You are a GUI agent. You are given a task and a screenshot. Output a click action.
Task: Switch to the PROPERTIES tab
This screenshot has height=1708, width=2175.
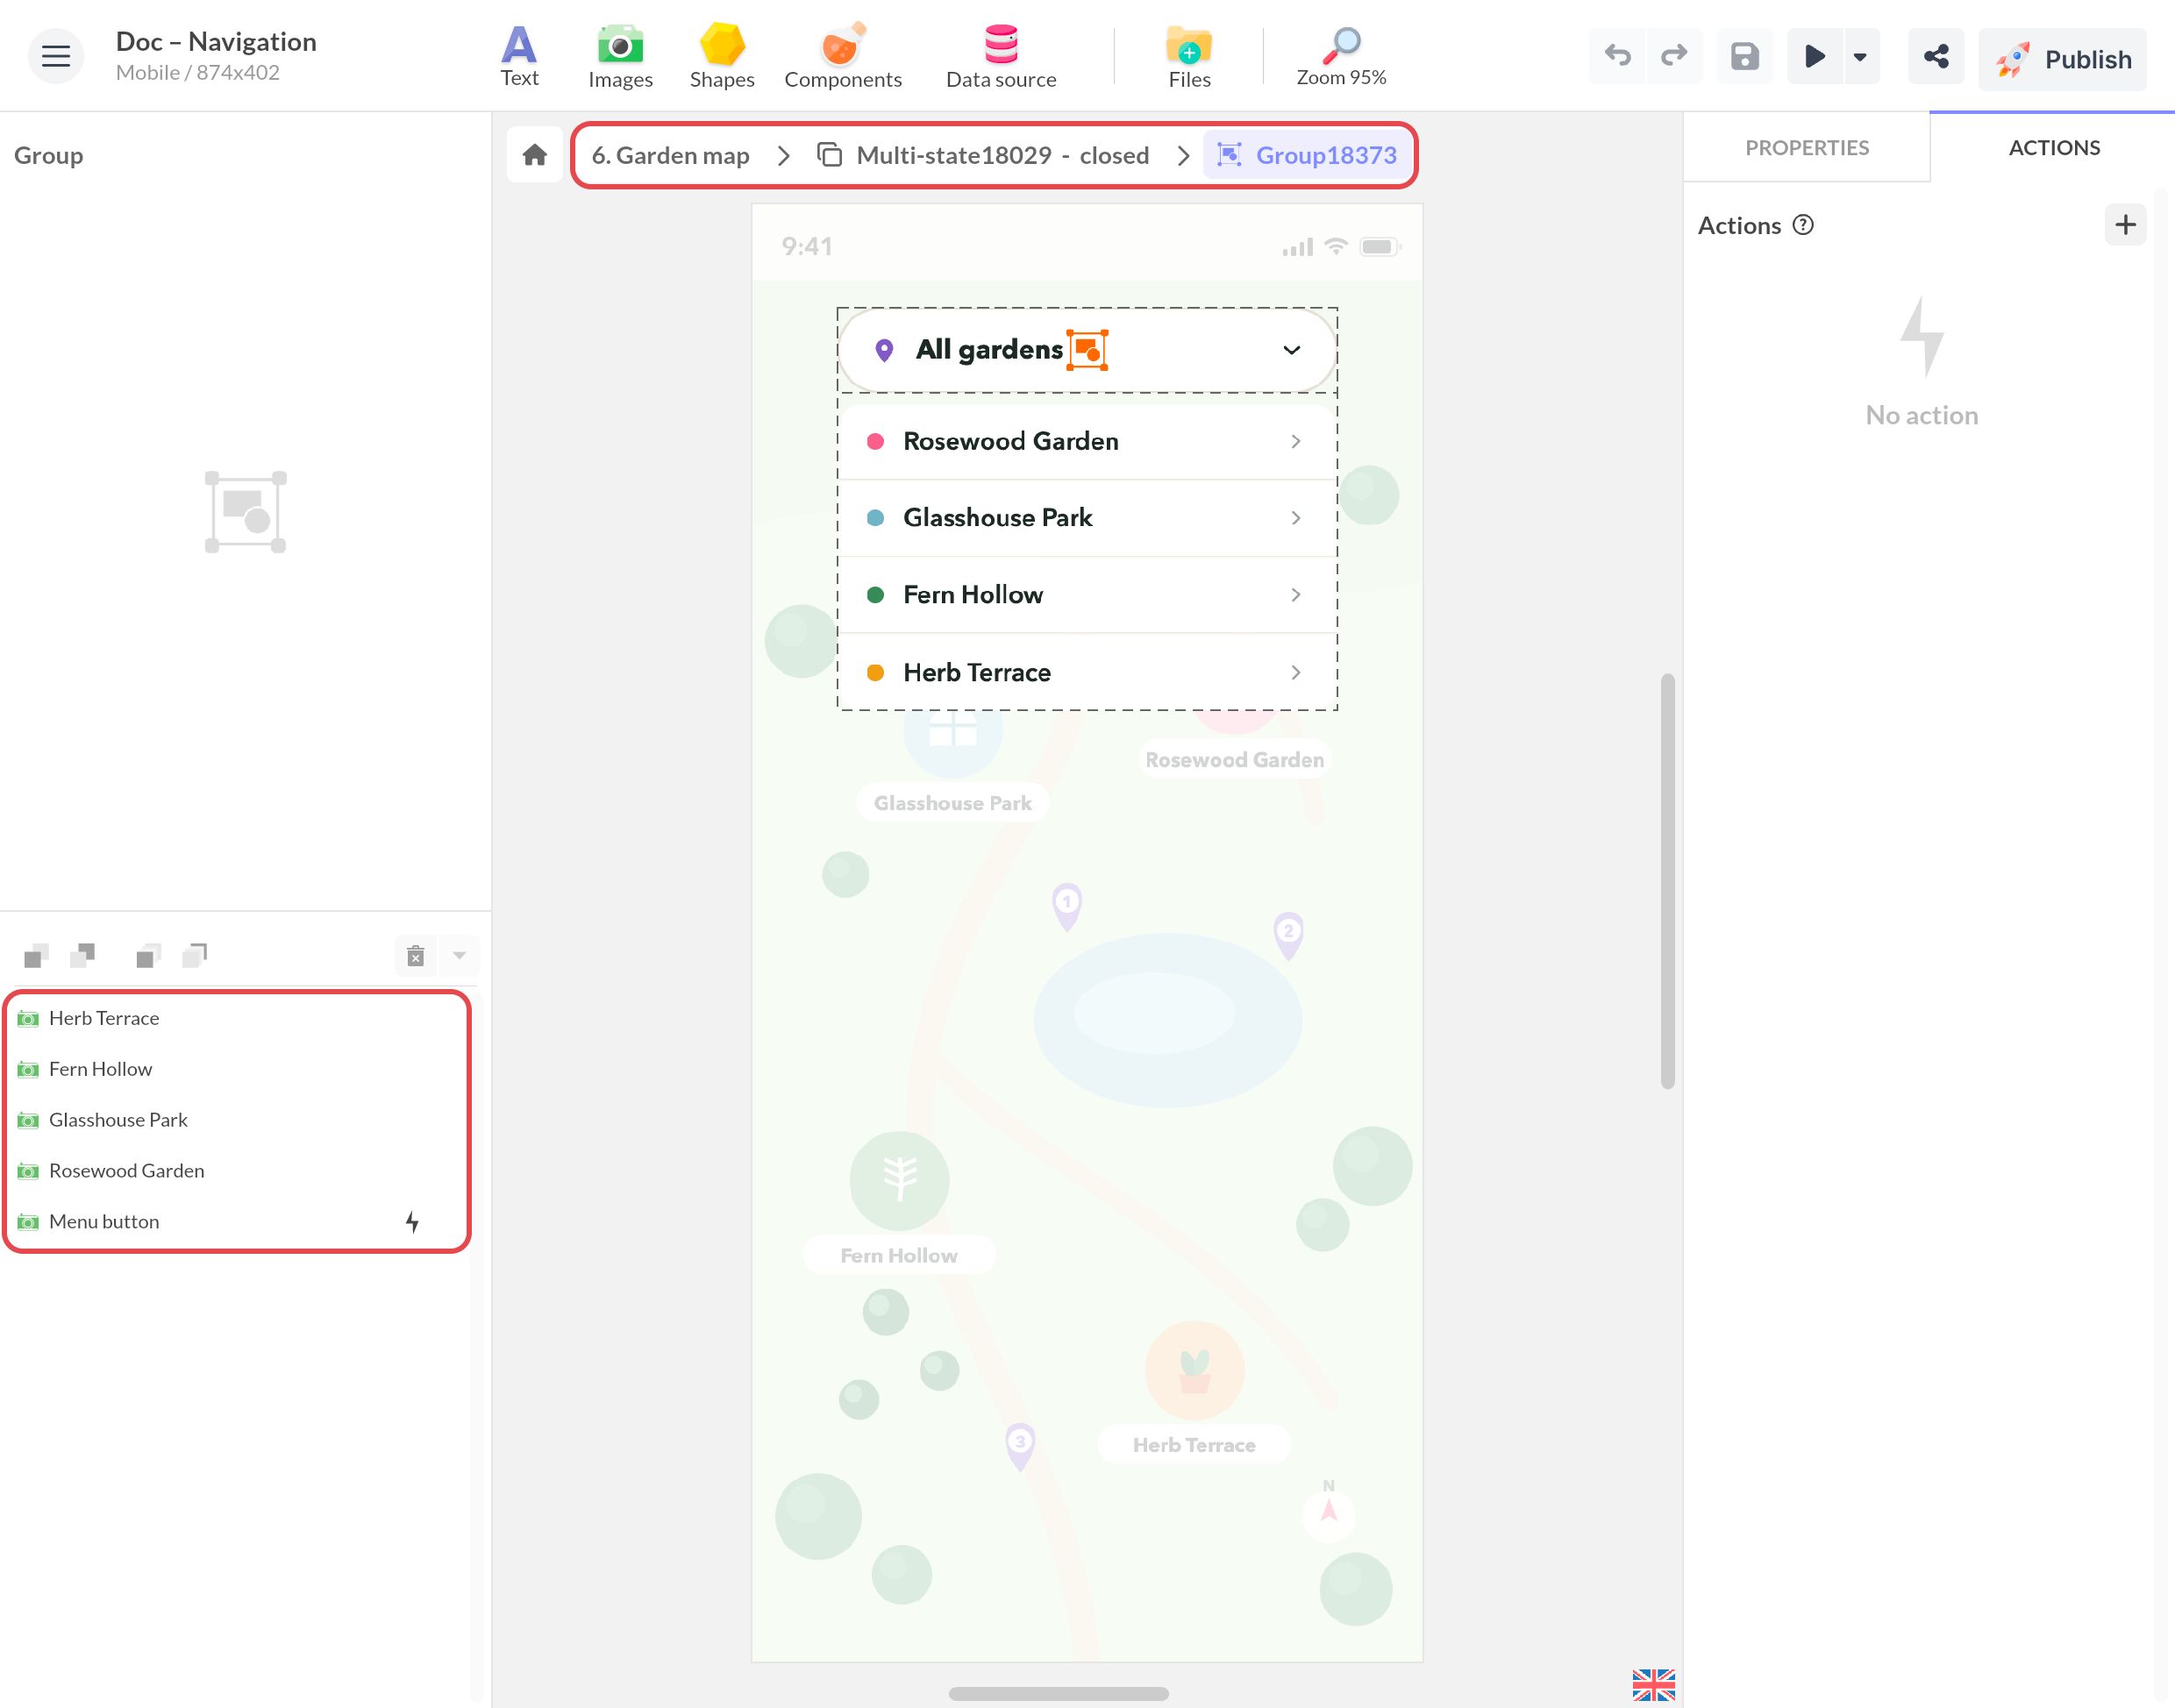pos(1807,147)
